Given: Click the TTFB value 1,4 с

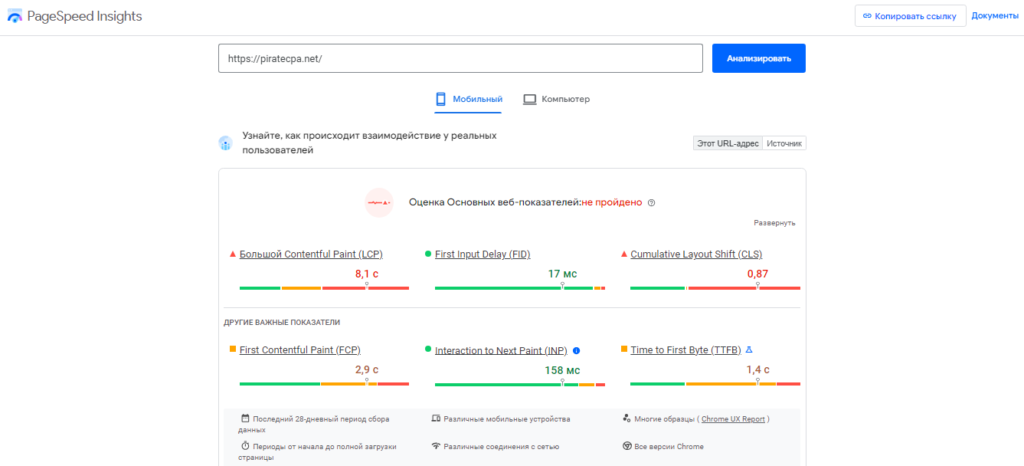Looking at the screenshot, I should 758,369.
